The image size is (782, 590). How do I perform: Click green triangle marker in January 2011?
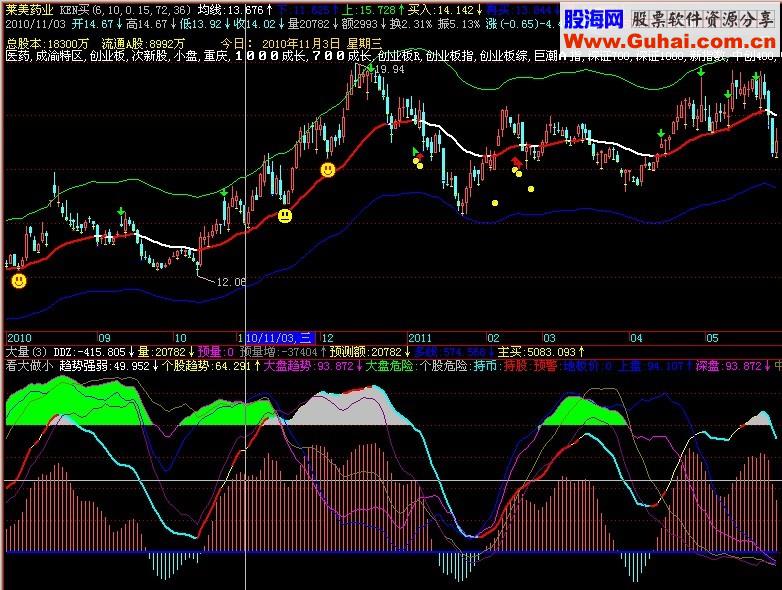pyautogui.click(x=415, y=151)
